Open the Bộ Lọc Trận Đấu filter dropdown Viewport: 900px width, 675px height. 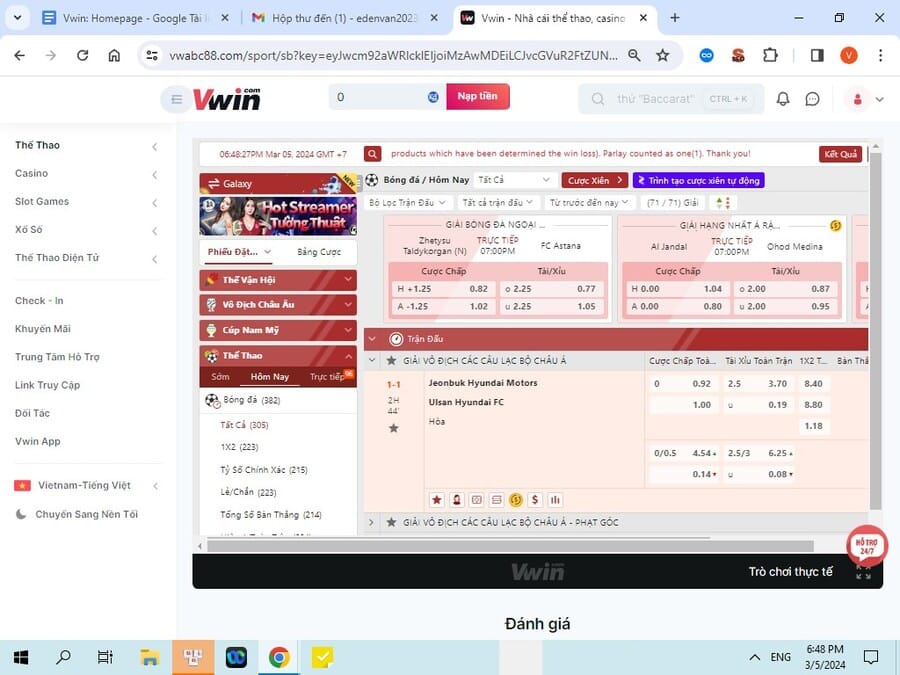click(408, 203)
